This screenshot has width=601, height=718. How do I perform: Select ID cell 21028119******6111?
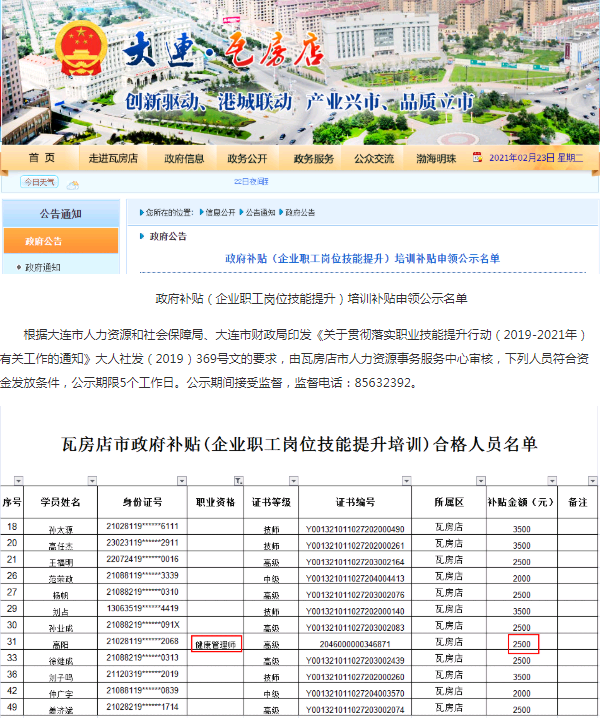[142, 527]
